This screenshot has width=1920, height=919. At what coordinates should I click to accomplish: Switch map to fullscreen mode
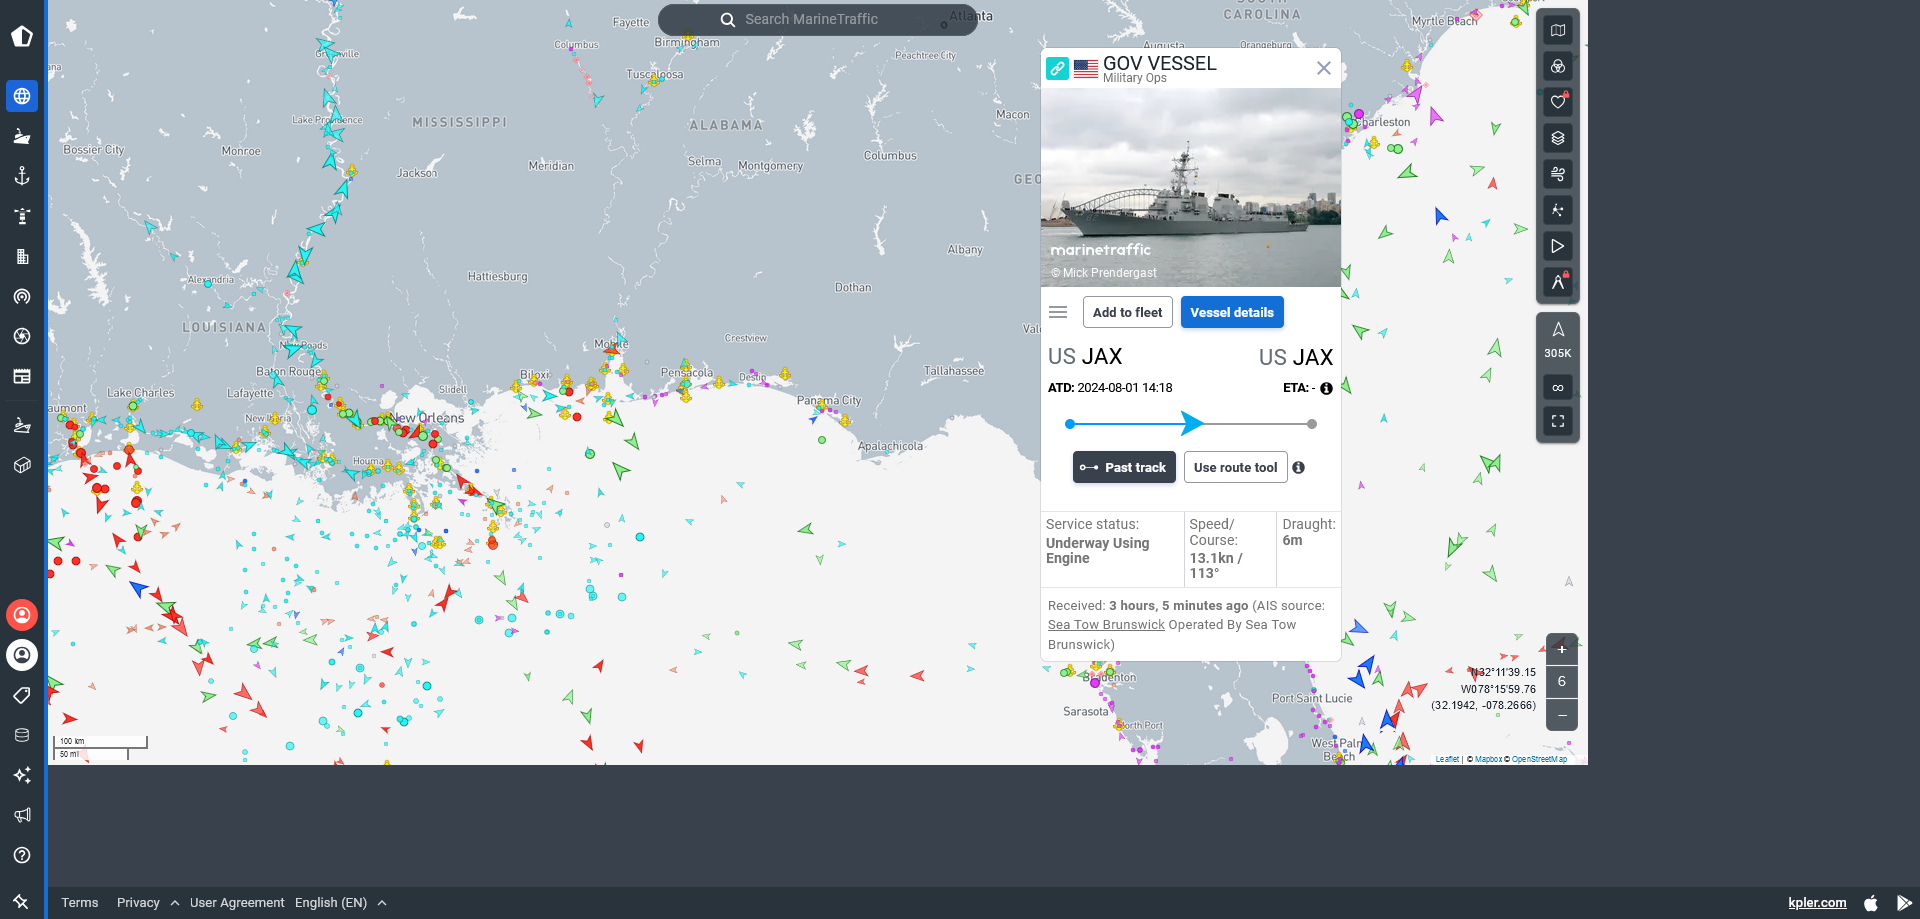pos(1558,421)
